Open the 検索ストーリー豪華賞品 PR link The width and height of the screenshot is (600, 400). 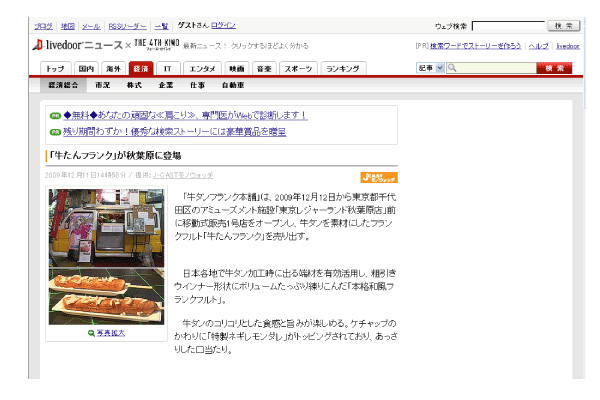tap(174, 132)
